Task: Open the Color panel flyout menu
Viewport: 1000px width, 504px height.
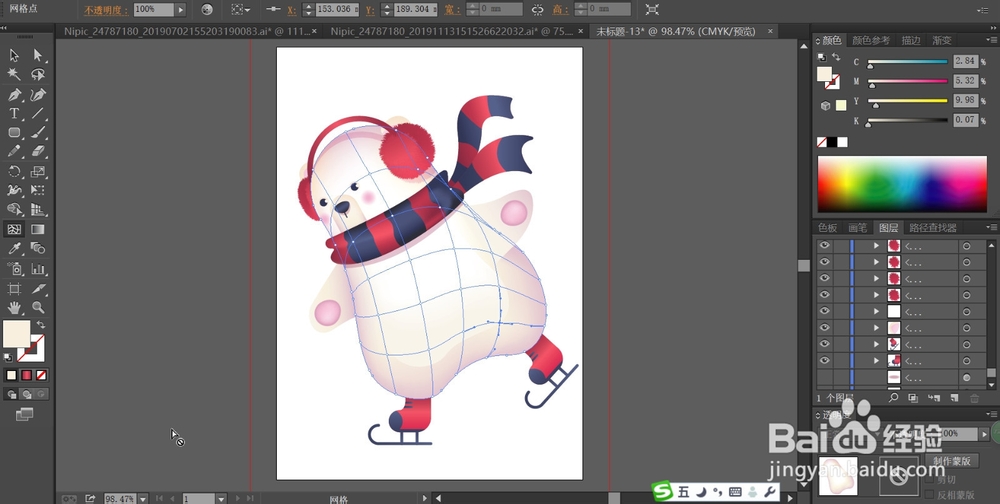Action: tap(991, 40)
